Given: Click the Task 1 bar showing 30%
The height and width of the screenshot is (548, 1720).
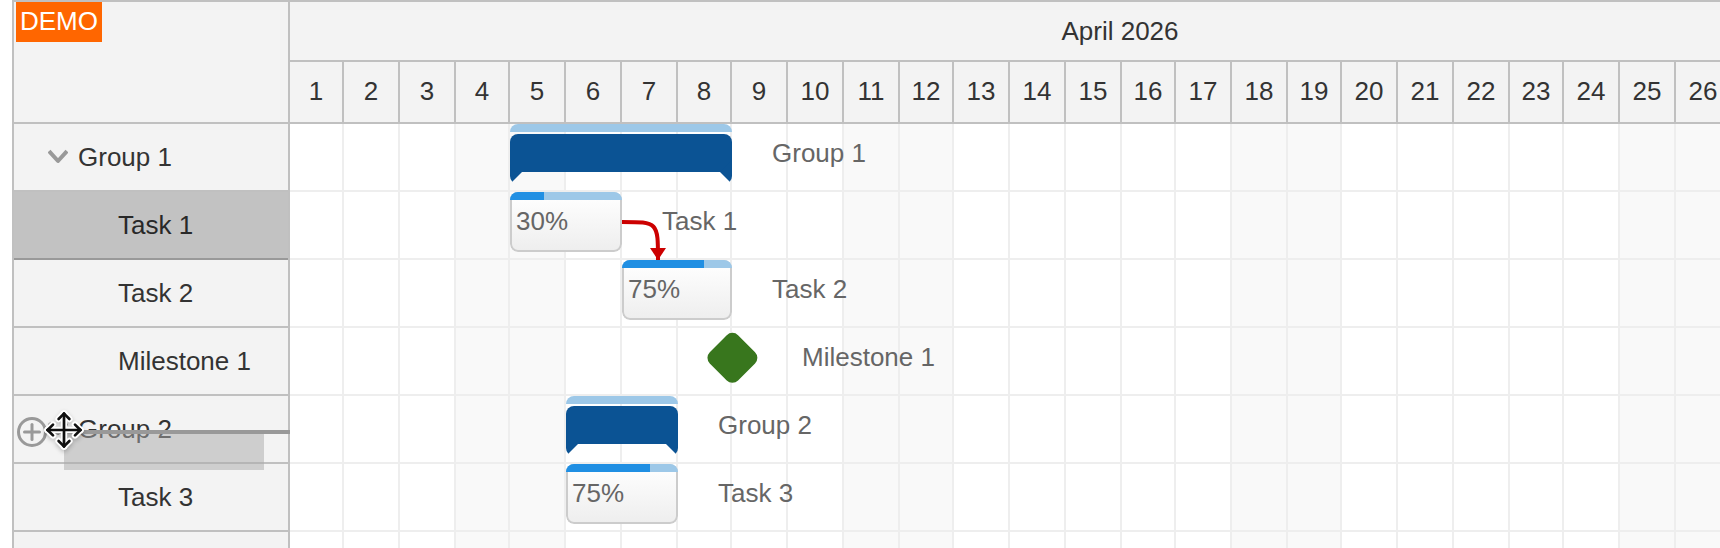Looking at the screenshot, I should (566, 223).
